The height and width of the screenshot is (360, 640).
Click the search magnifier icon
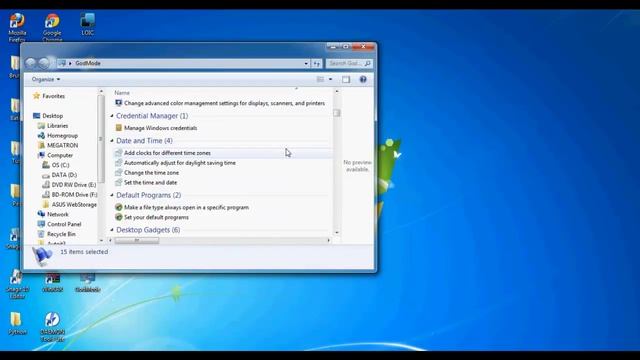[x=367, y=63]
